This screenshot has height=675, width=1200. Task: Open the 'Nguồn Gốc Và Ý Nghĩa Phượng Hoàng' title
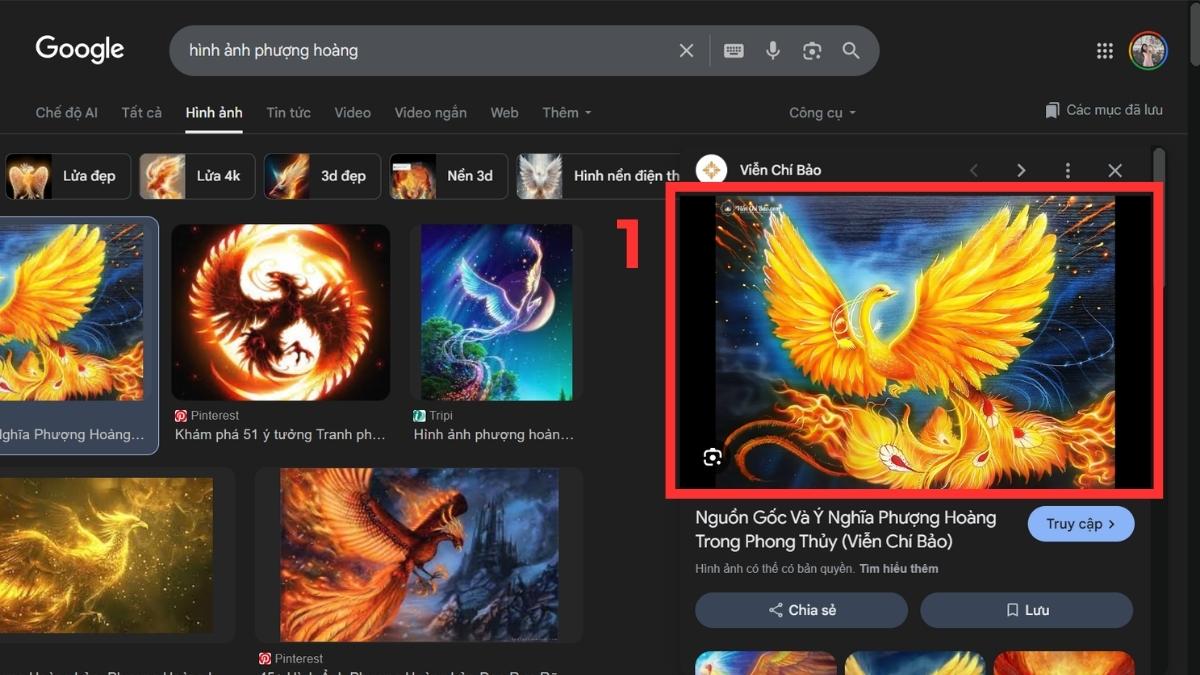pyautogui.click(x=845, y=530)
